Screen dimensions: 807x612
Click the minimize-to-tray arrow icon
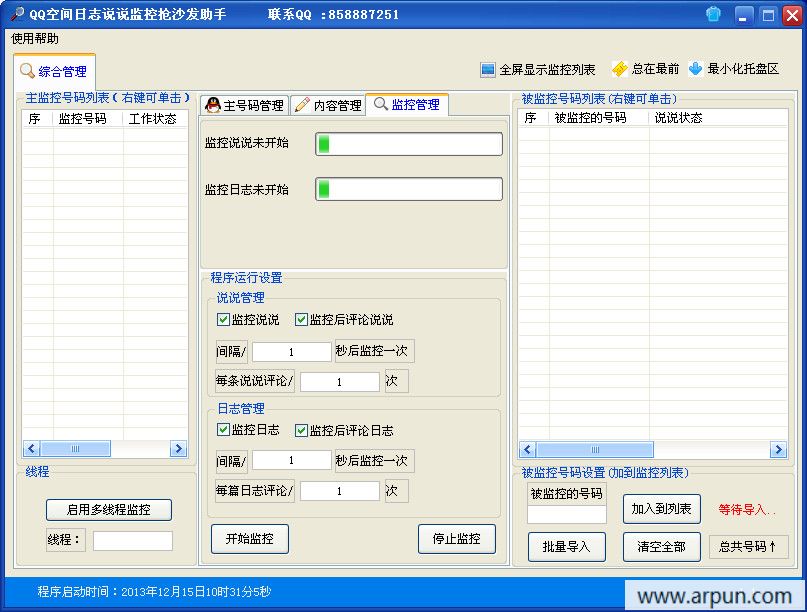click(x=695, y=69)
